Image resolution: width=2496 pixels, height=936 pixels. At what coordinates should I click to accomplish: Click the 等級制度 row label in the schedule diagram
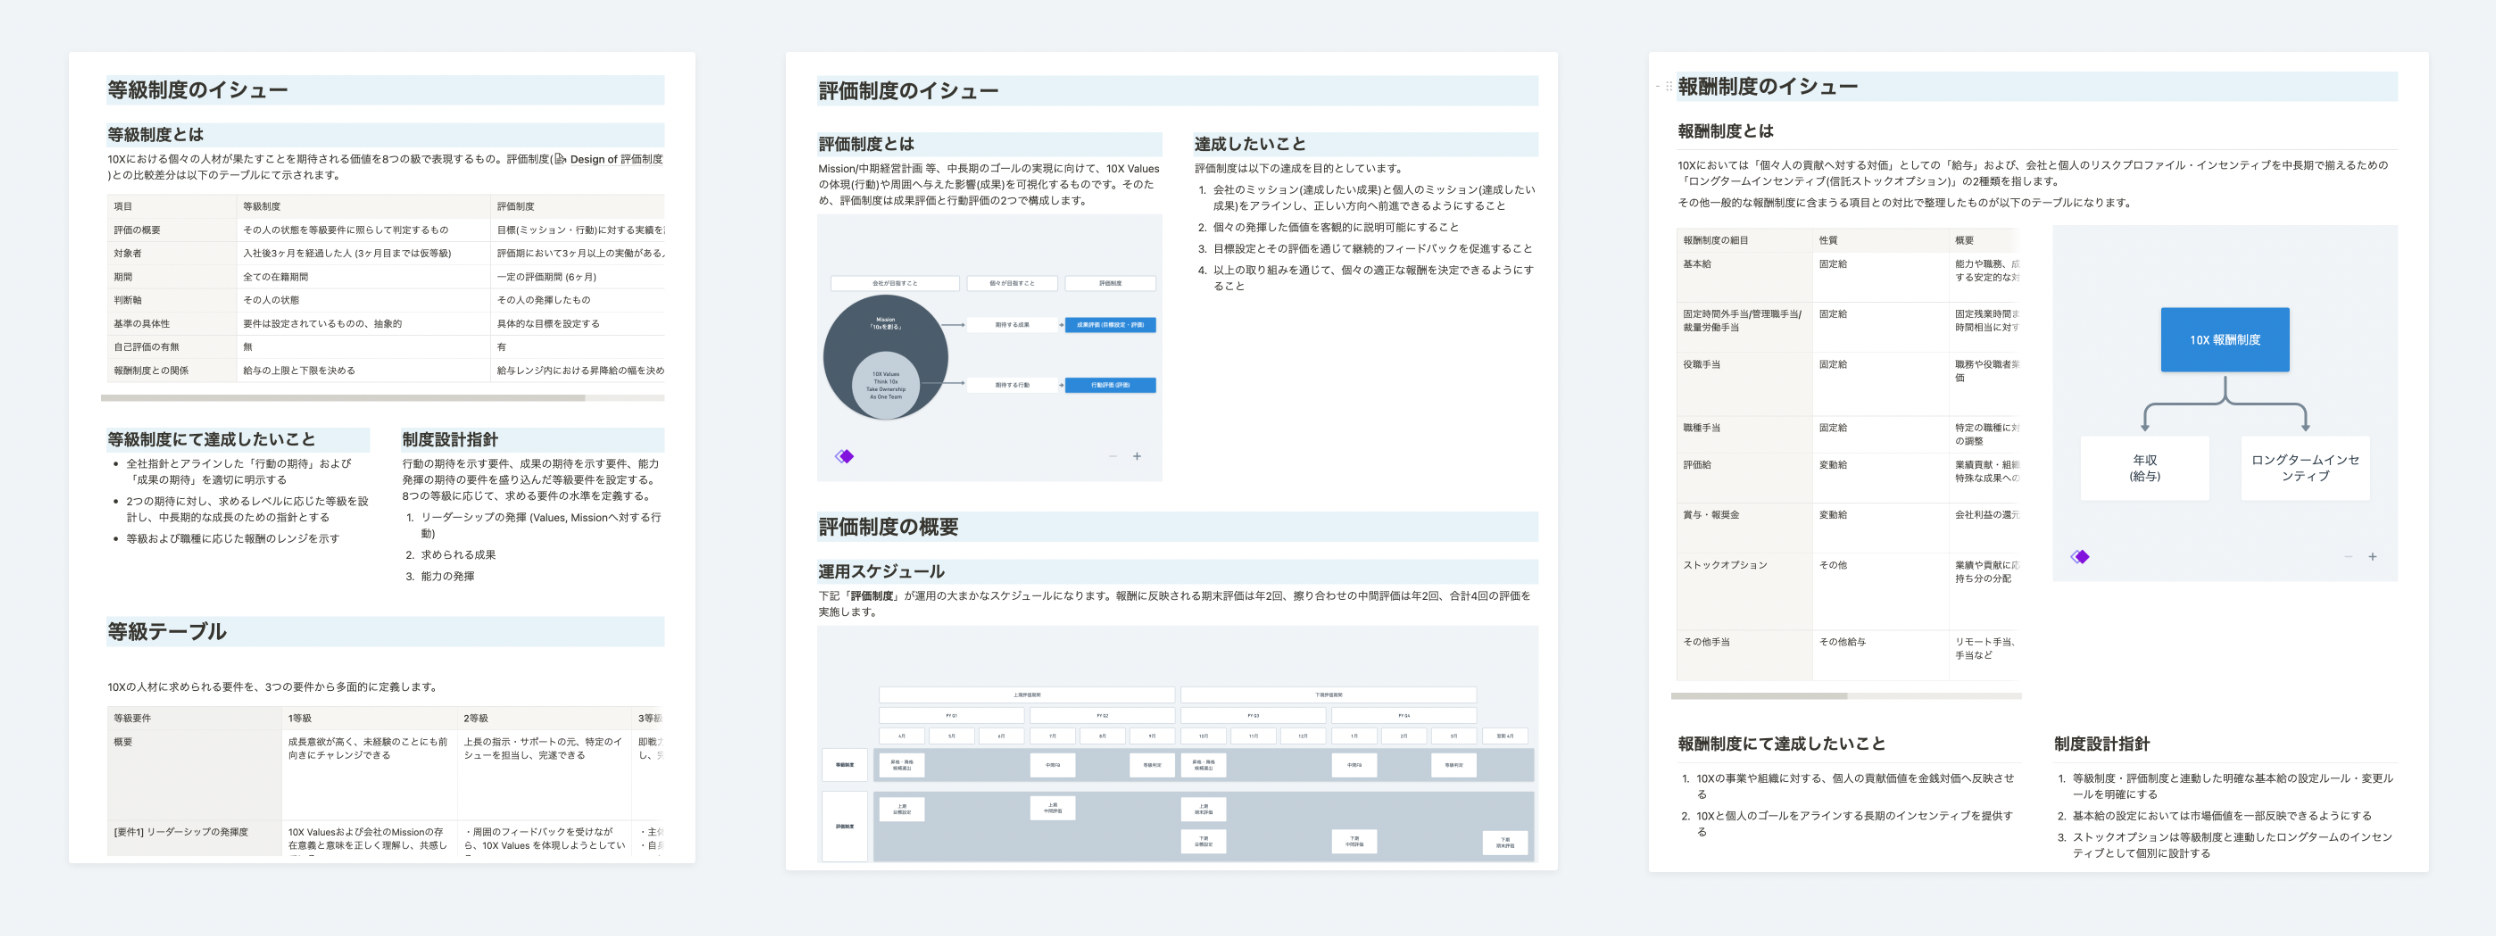pos(845,765)
